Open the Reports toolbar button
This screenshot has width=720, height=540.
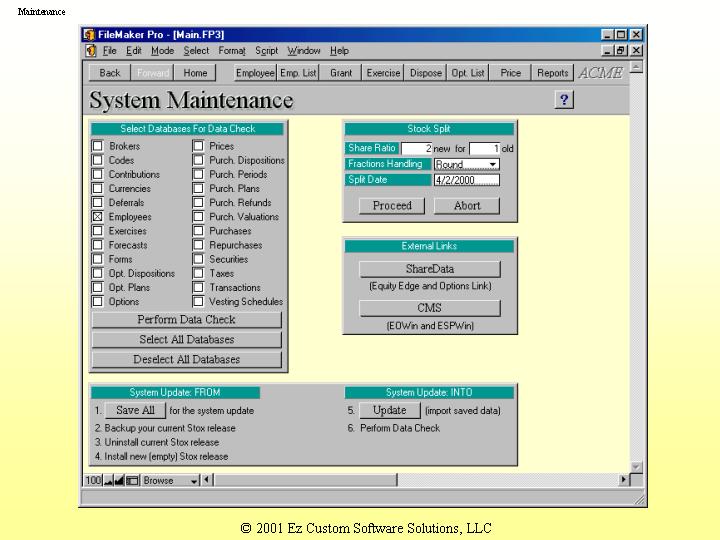(x=552, y=73)
